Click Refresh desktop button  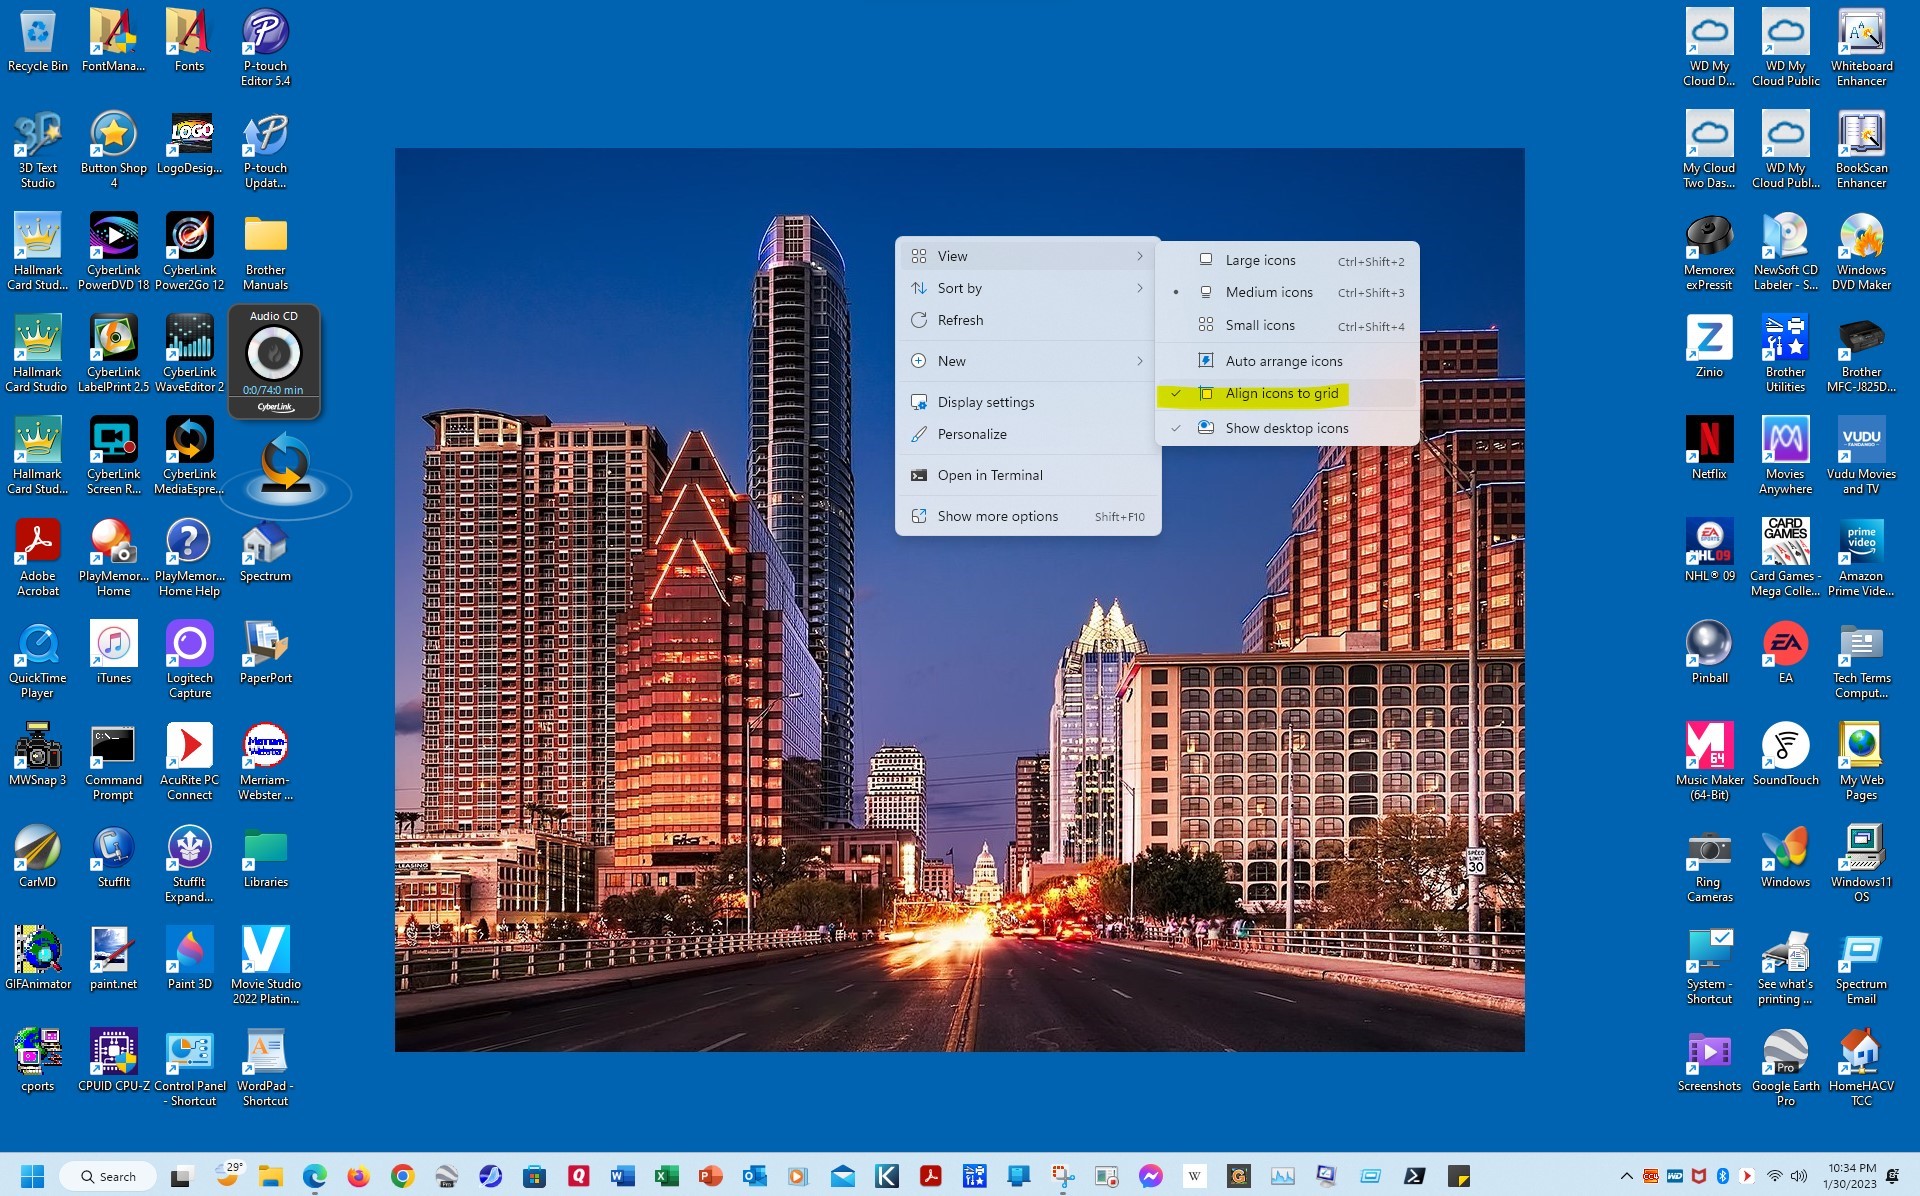tap(960, 320)
